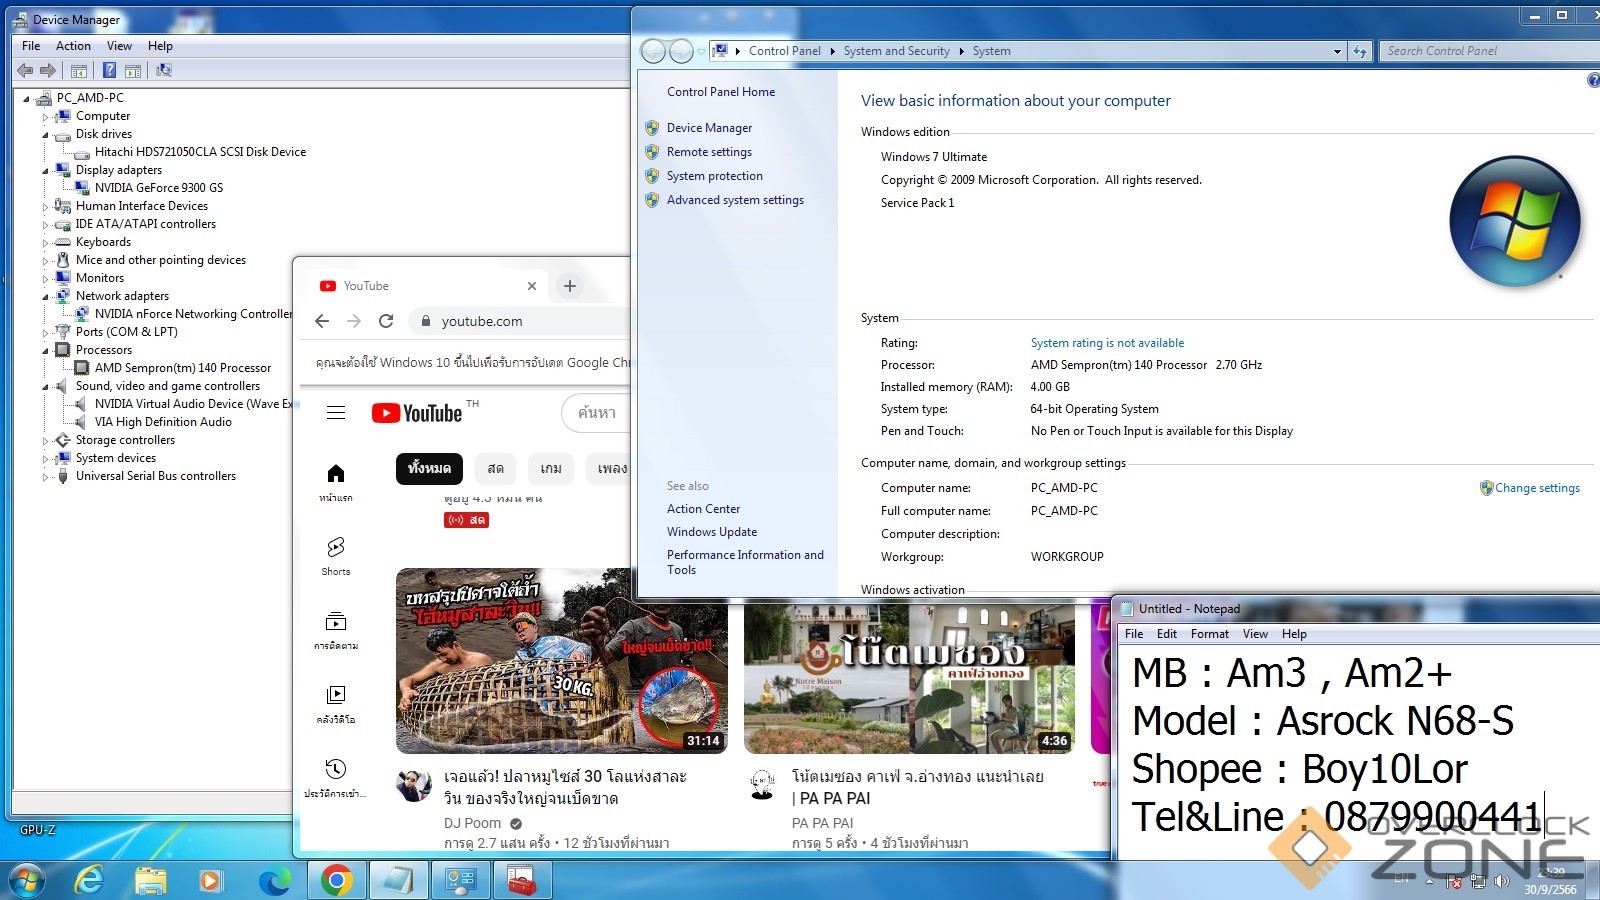This screenshot has width=1600, height=900.
Task: Click the Change settings link
Action: [x=1537, y=488]
